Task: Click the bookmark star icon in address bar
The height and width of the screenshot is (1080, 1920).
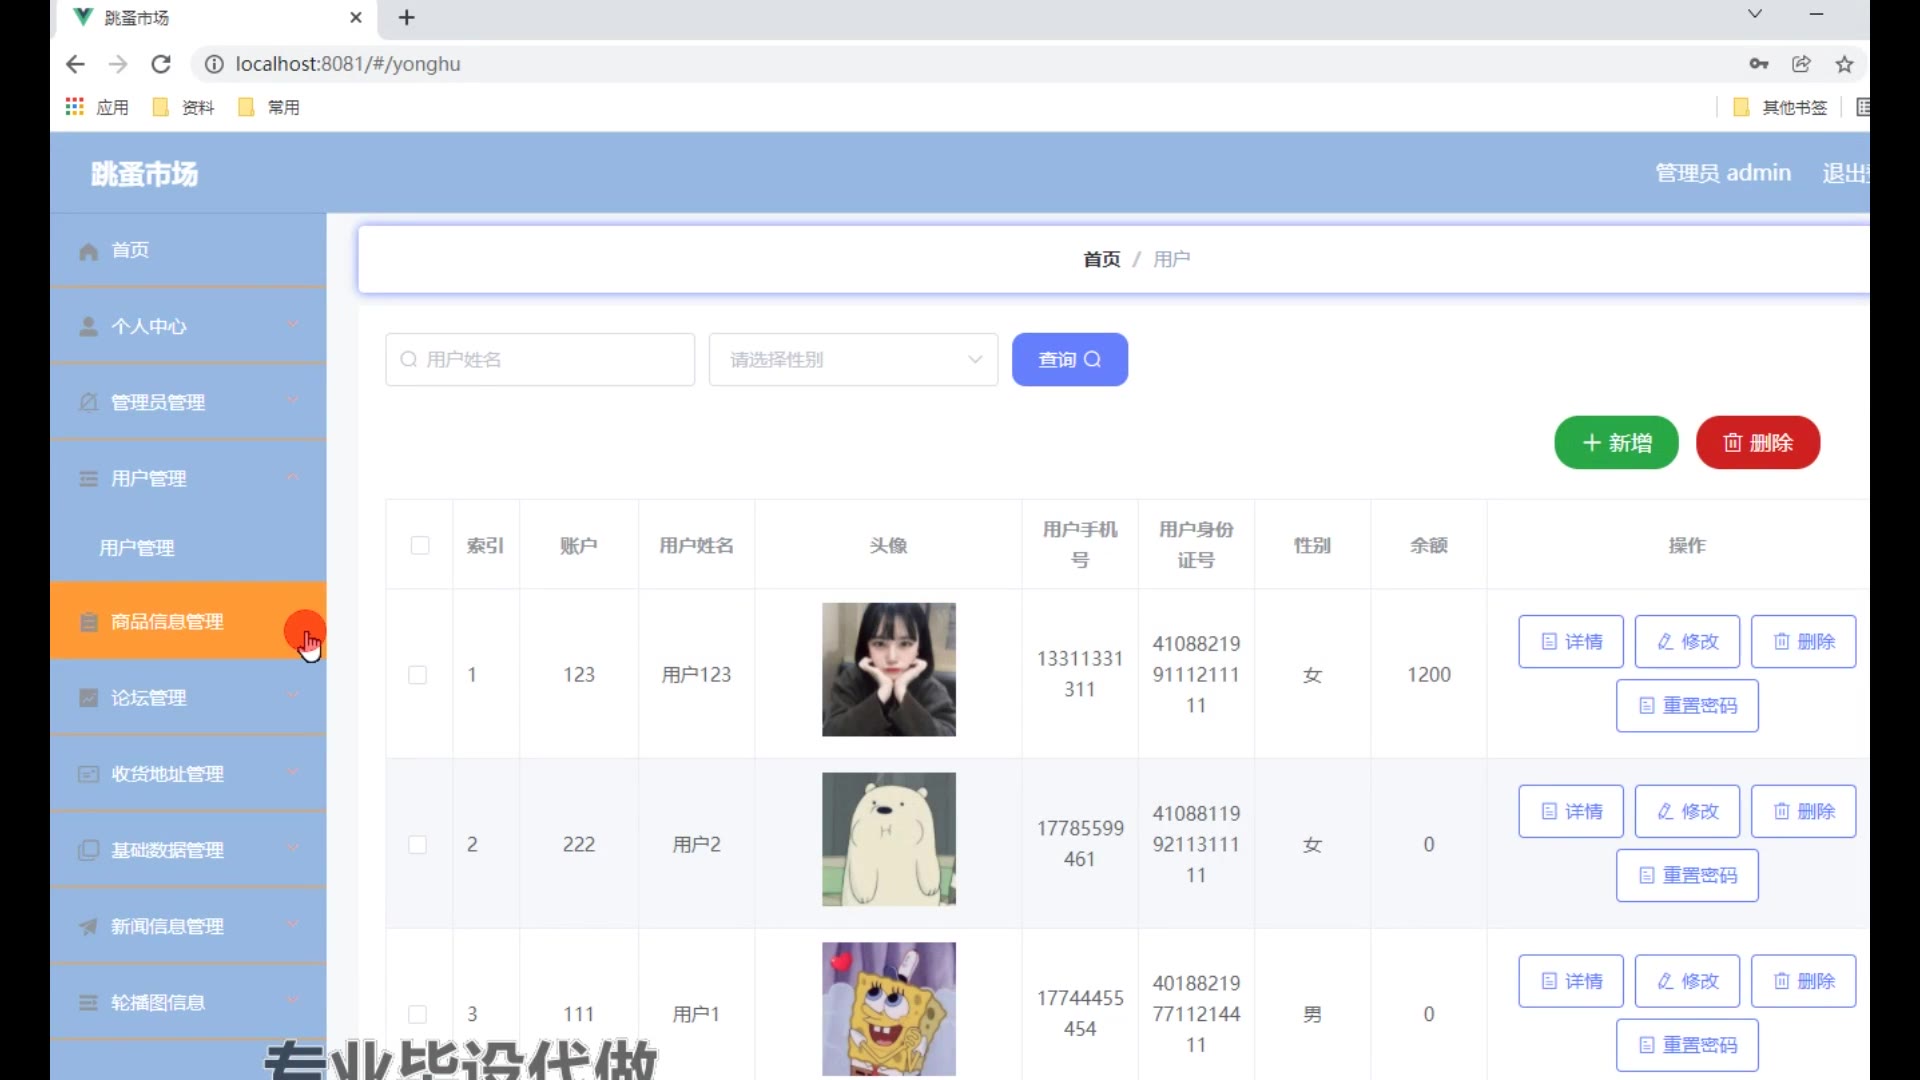Action: [x=1845, y=64]
